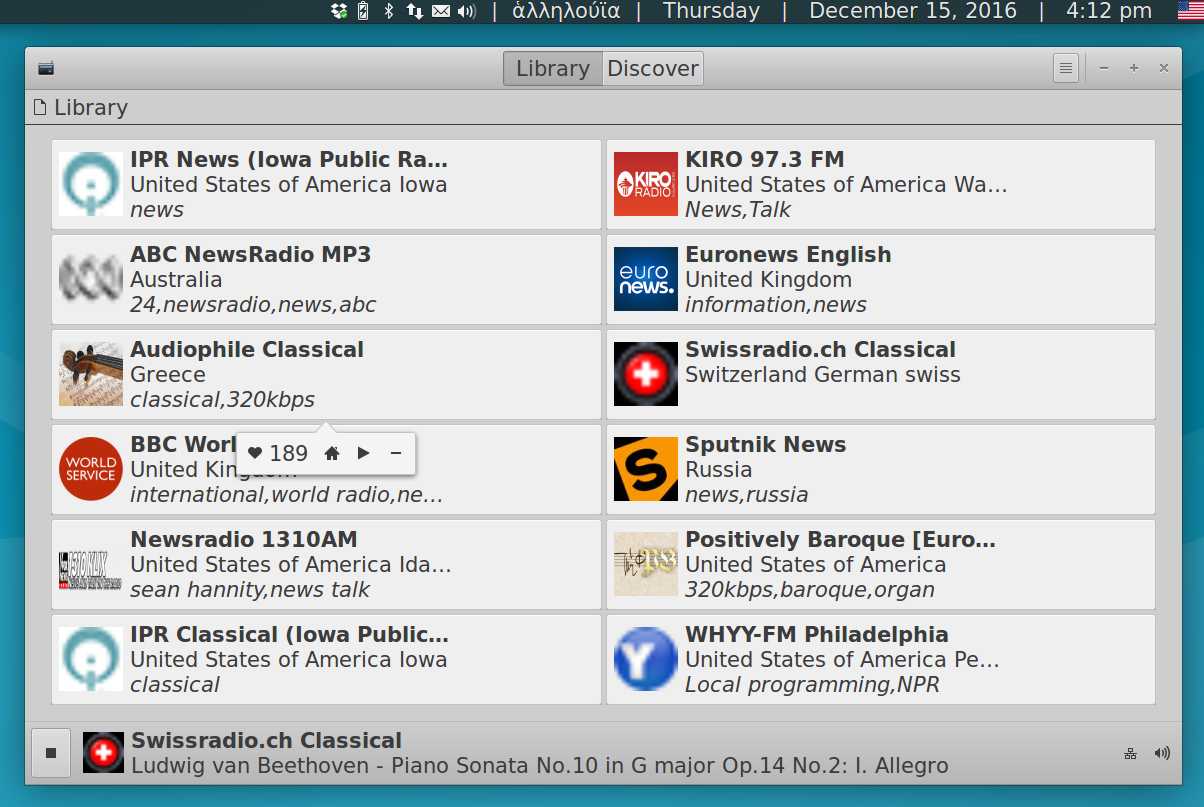Open the system sound indicator in top panel
The width and height of the screenshot is (1204, 807).
pos(467,11)
